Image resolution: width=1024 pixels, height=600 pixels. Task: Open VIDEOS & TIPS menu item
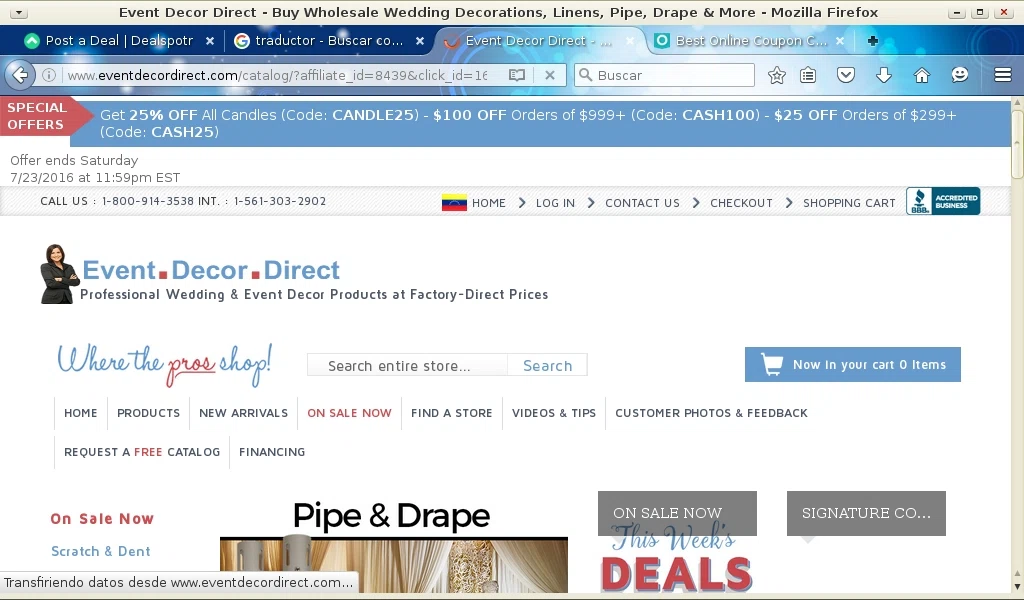coord(554,413)
